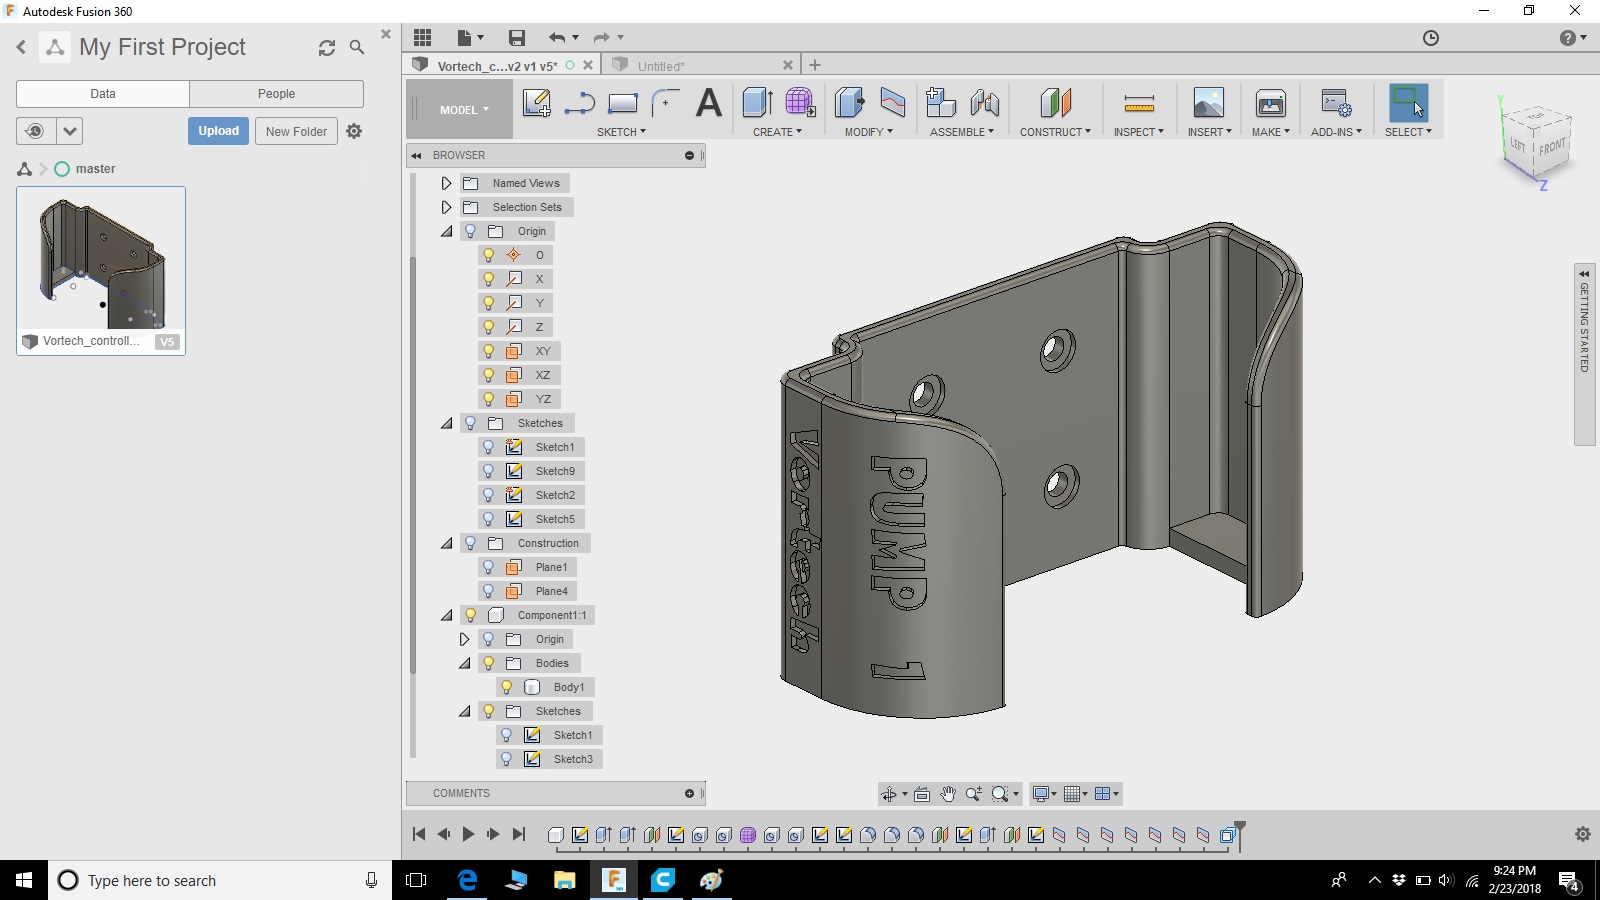Viewport: 1600px width, 900px height.
Task: Click the Extrude icon in Create
Action: click(758, 103)
